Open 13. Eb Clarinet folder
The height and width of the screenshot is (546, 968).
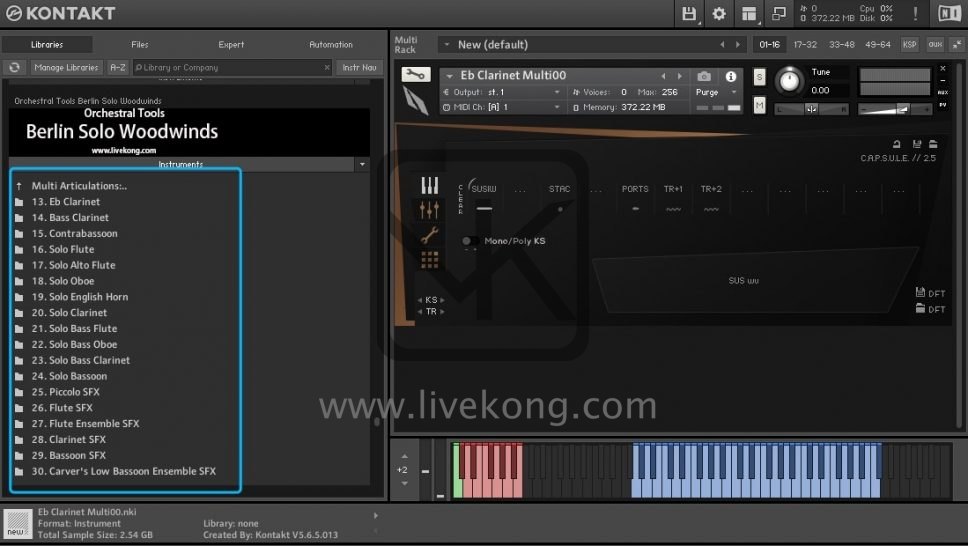(x=65, y=201)
